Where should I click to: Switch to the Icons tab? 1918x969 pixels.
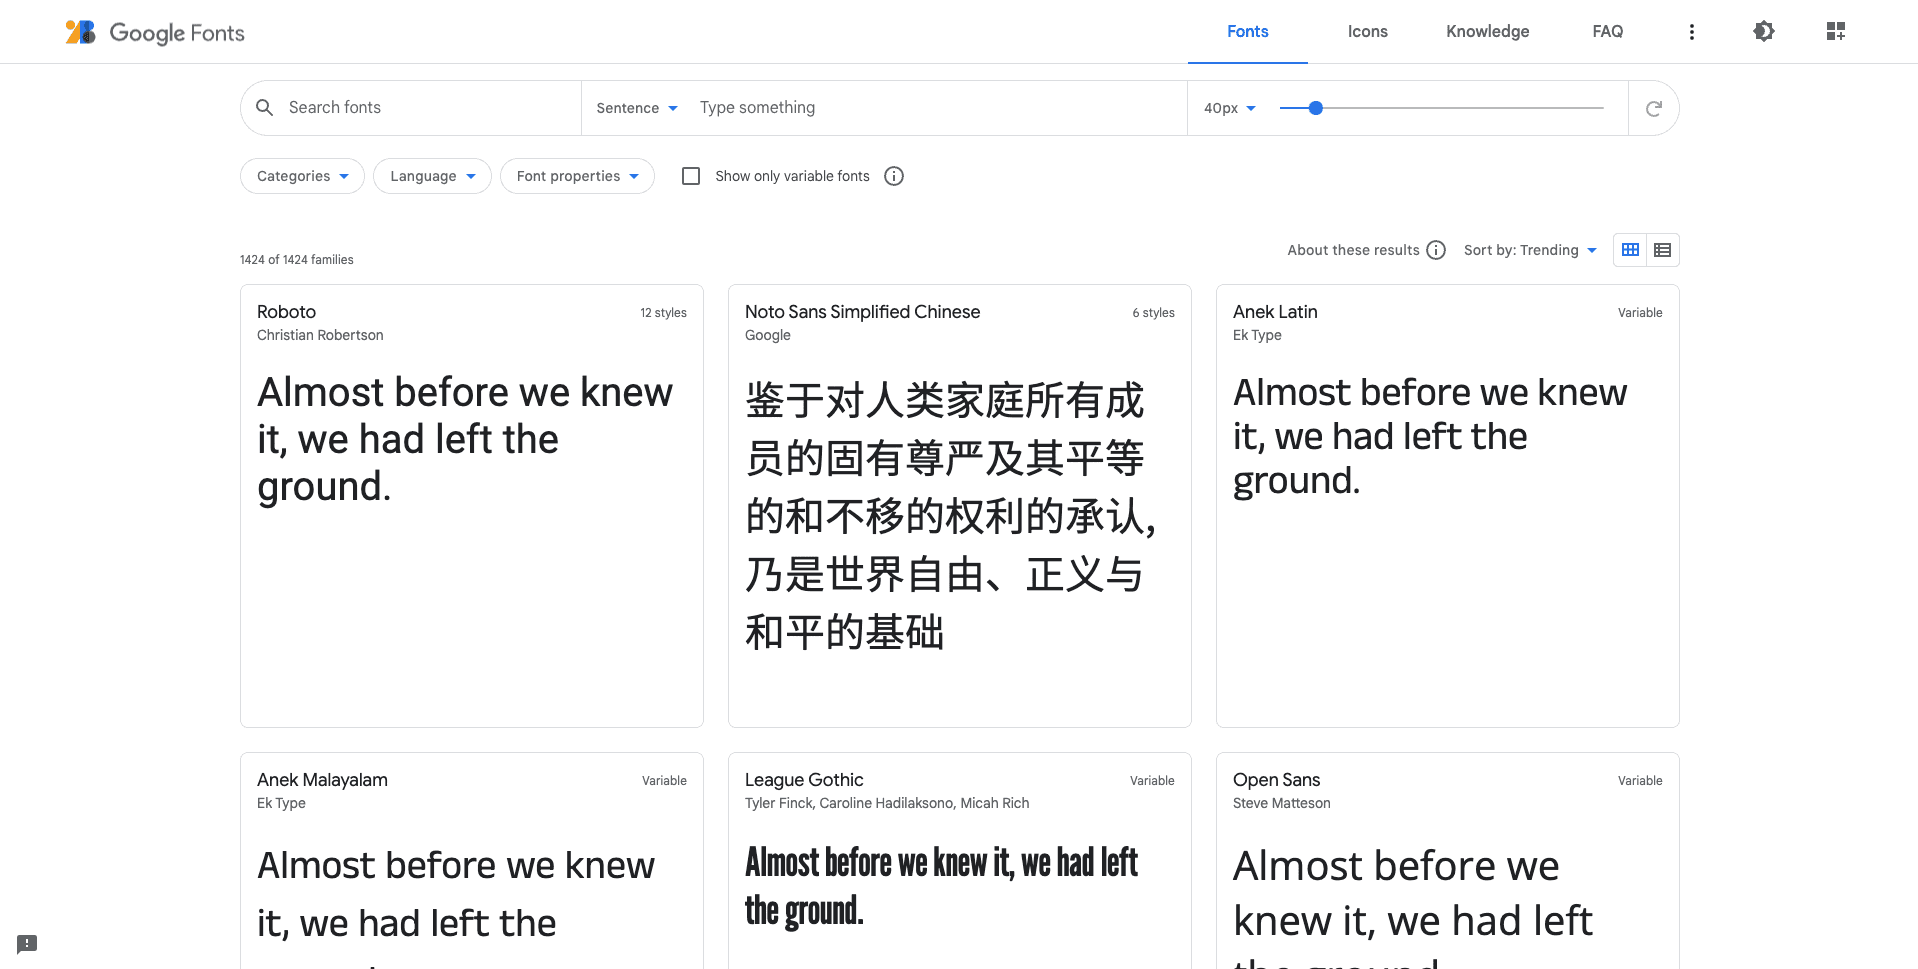1368,32
